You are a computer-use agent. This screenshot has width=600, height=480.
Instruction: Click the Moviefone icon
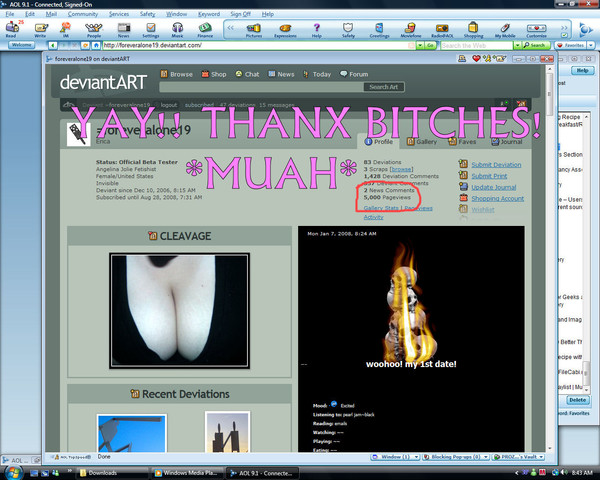click(411, 29)
